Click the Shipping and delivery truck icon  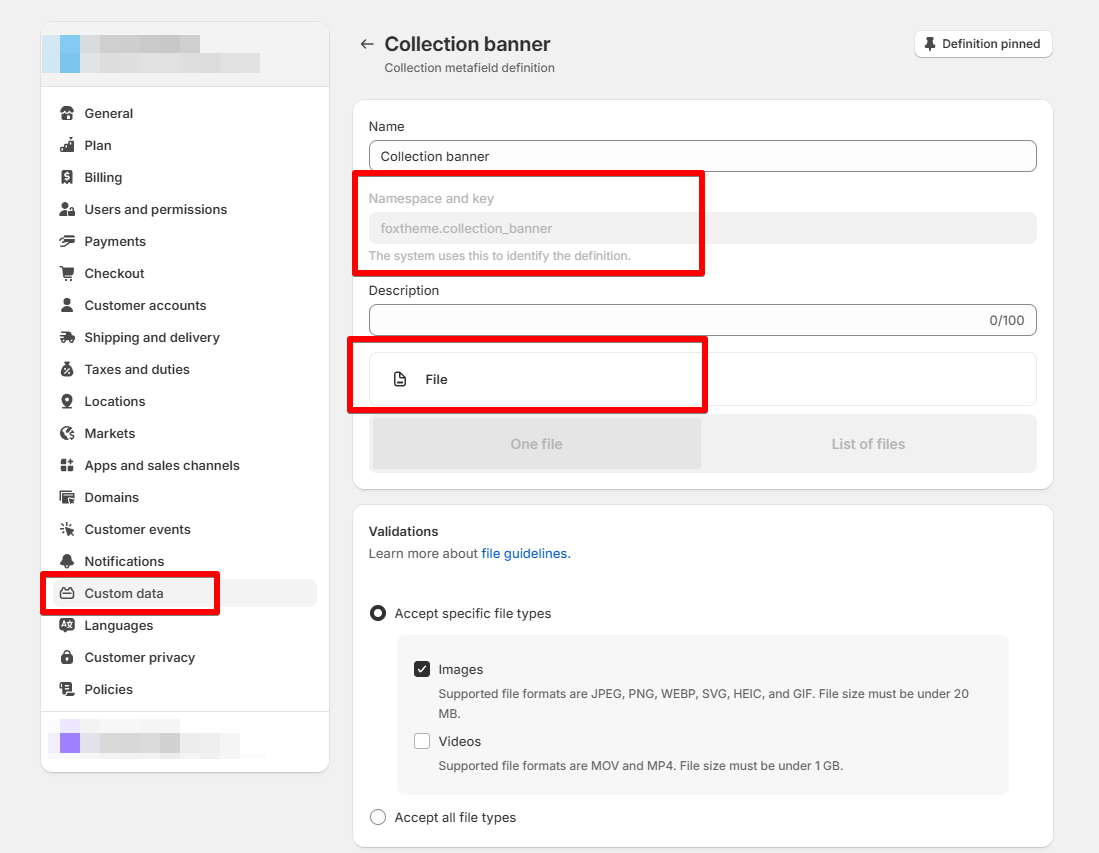67,337
